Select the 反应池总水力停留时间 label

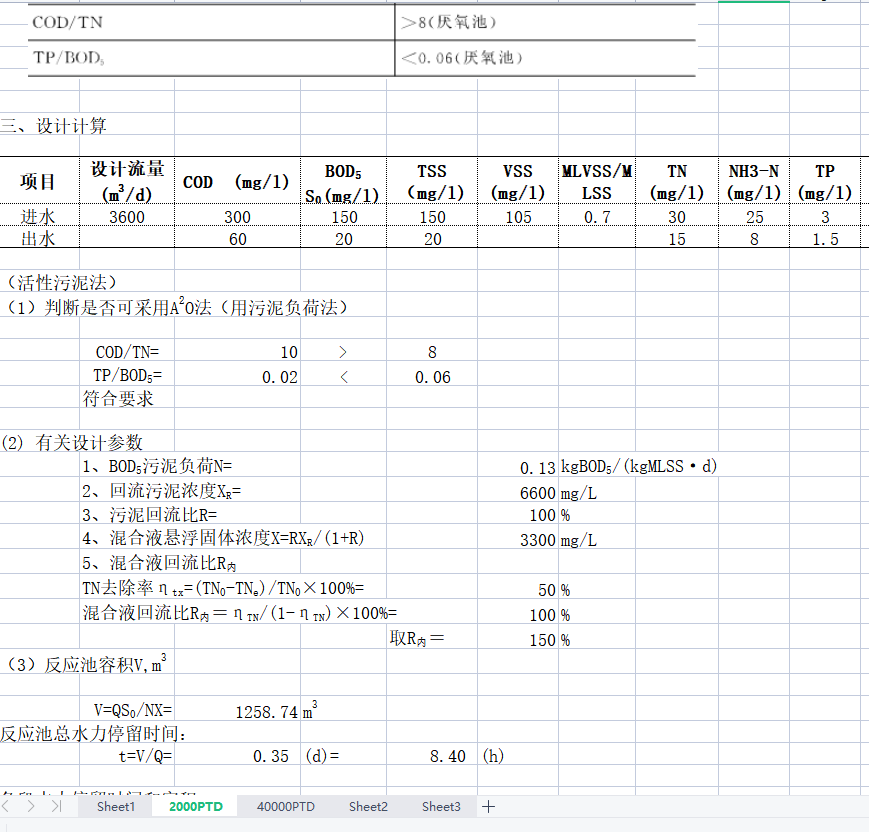(x=93, y=733)
